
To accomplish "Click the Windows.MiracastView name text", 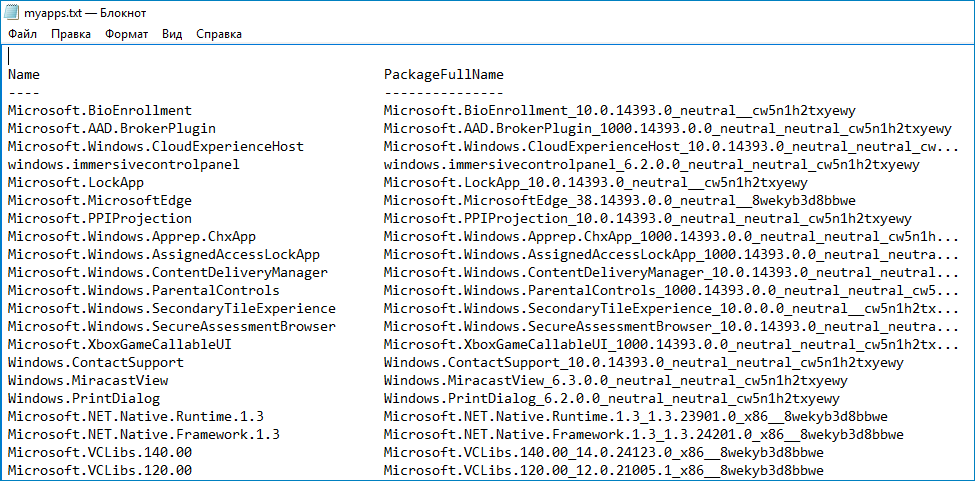I will pyautogui.click(x=88, y=380).
